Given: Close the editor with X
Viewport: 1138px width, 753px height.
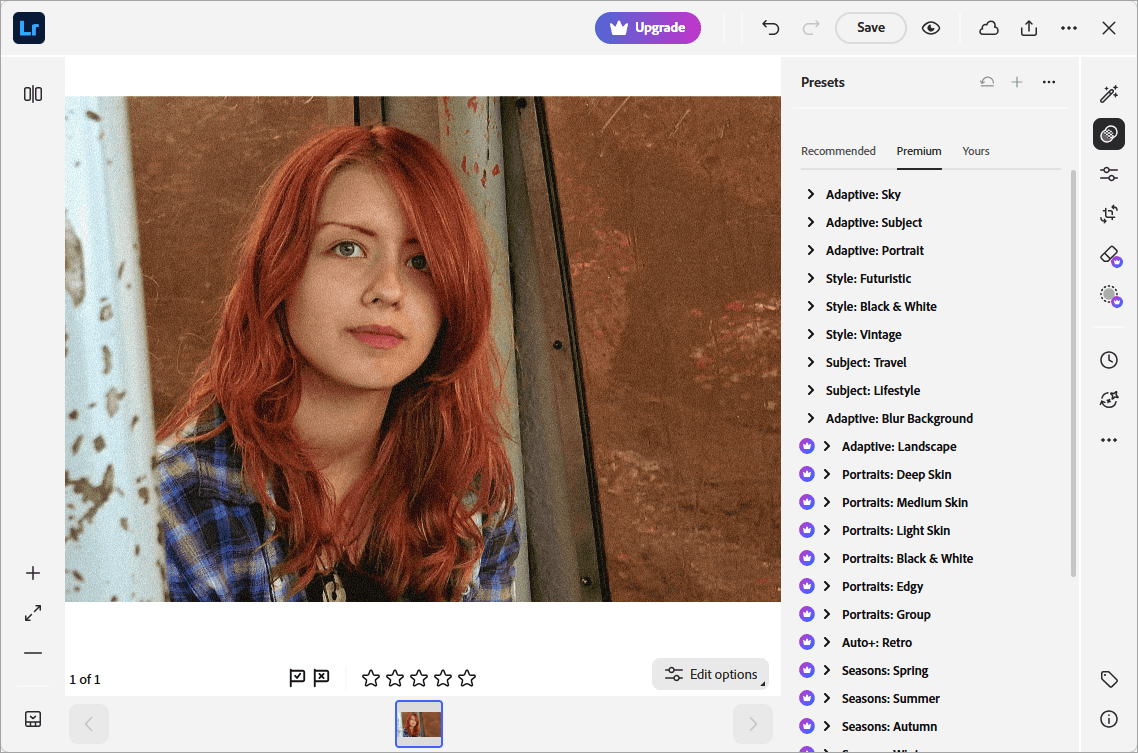Looking at the screenshot, I should 1108,28.
